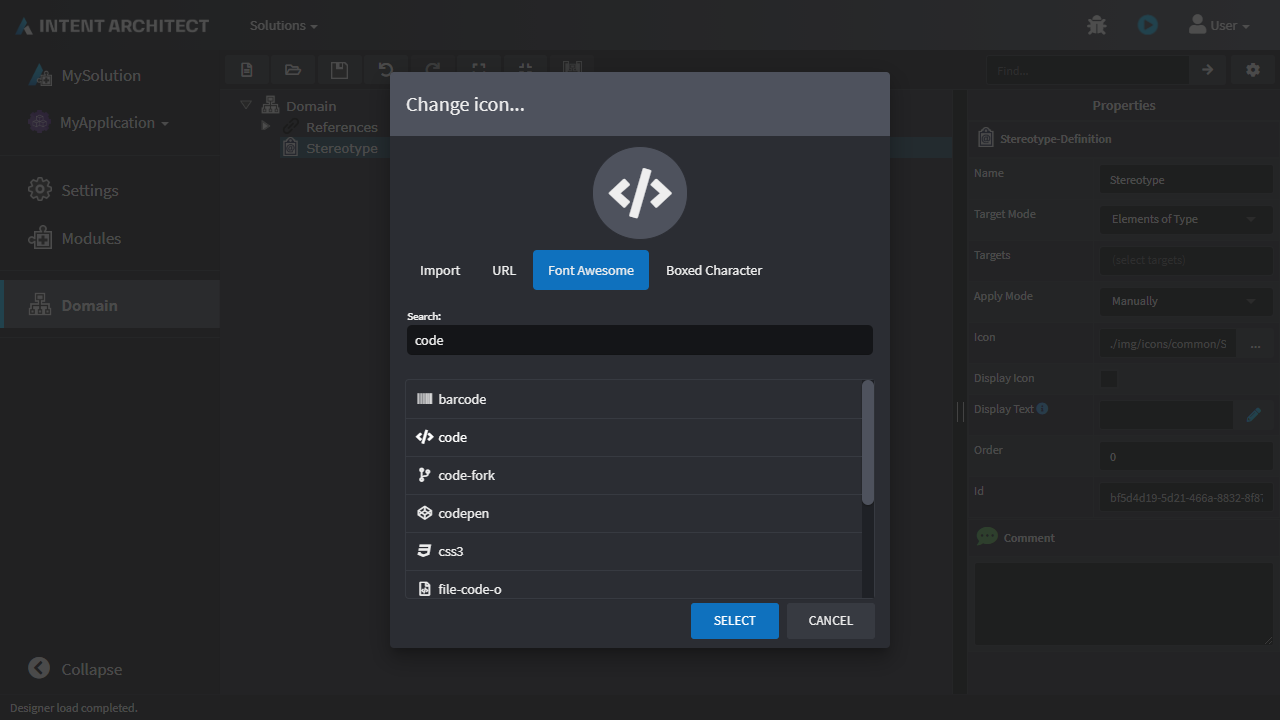Image resolution: width=1280 pixels, height=720 pixels.
Task: Click the 'Change icon...' dialog title
Action: click(x=465, y=105)
